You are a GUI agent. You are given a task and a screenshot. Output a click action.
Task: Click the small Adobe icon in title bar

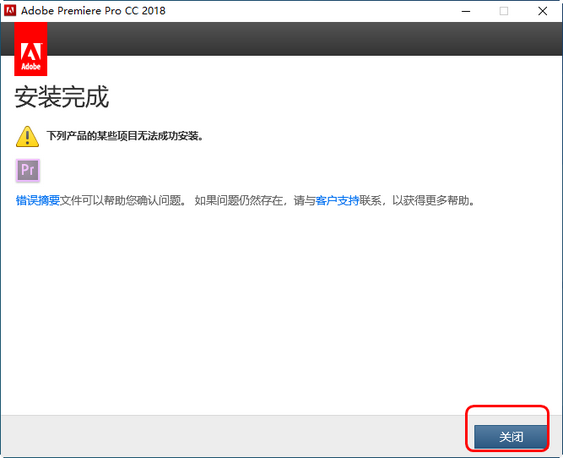pos(10,11)
